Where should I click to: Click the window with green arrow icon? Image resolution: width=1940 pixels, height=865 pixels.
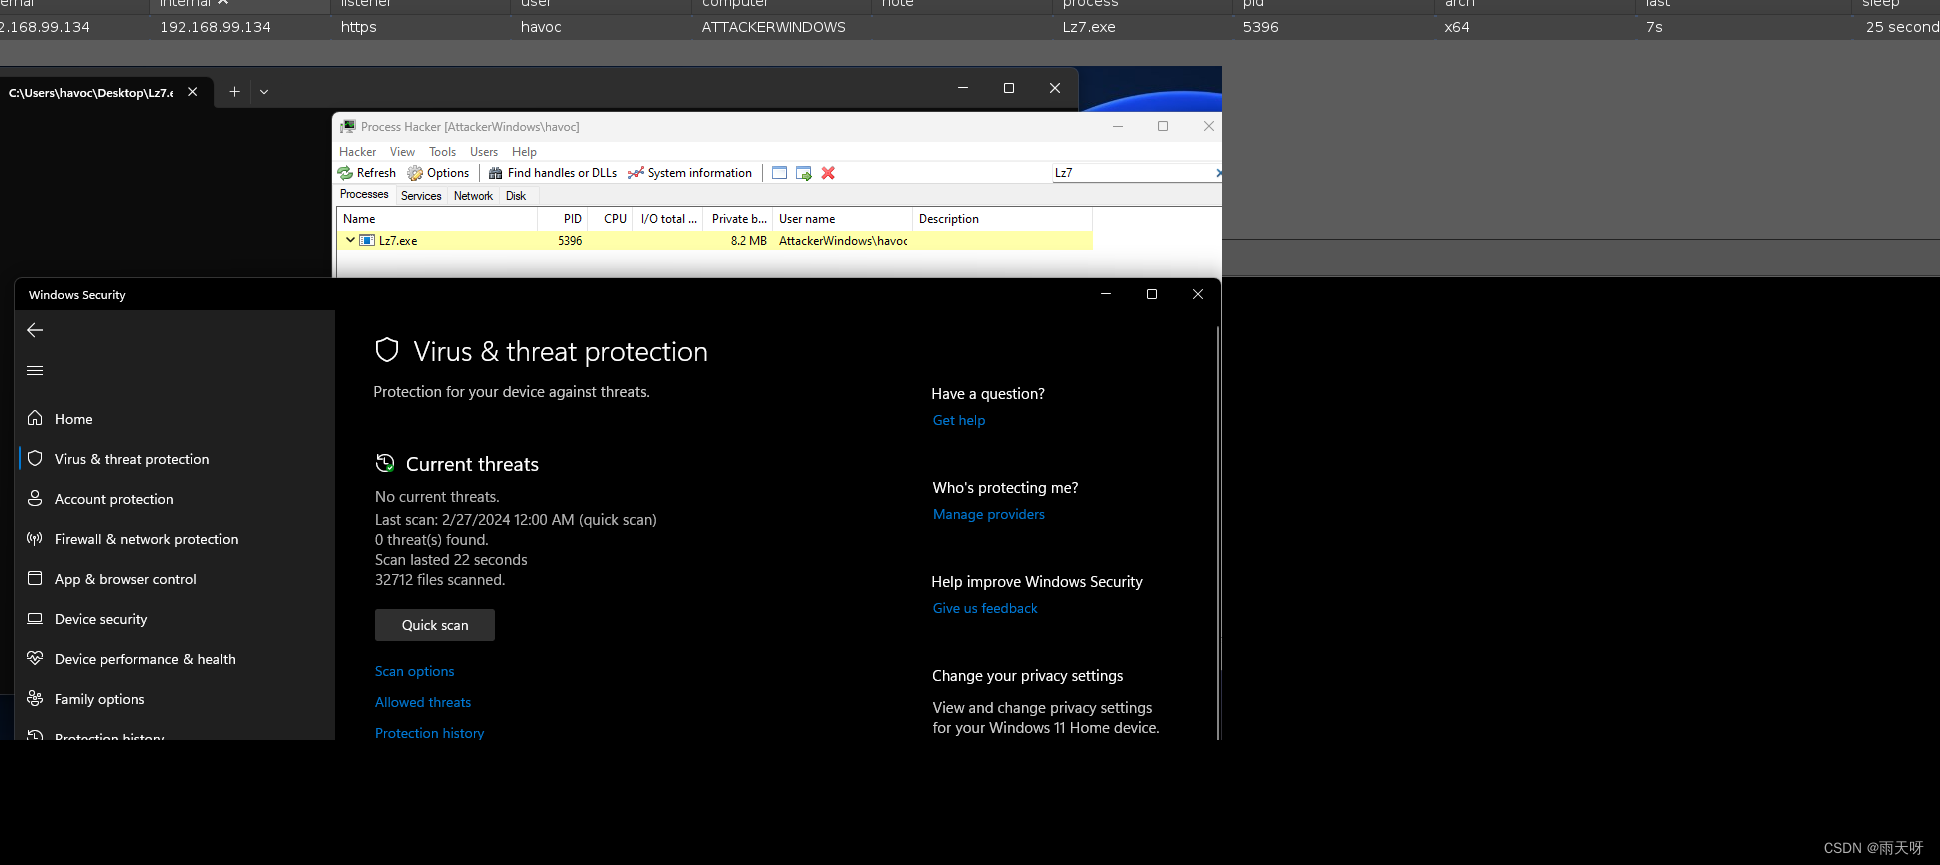point(803,173)
